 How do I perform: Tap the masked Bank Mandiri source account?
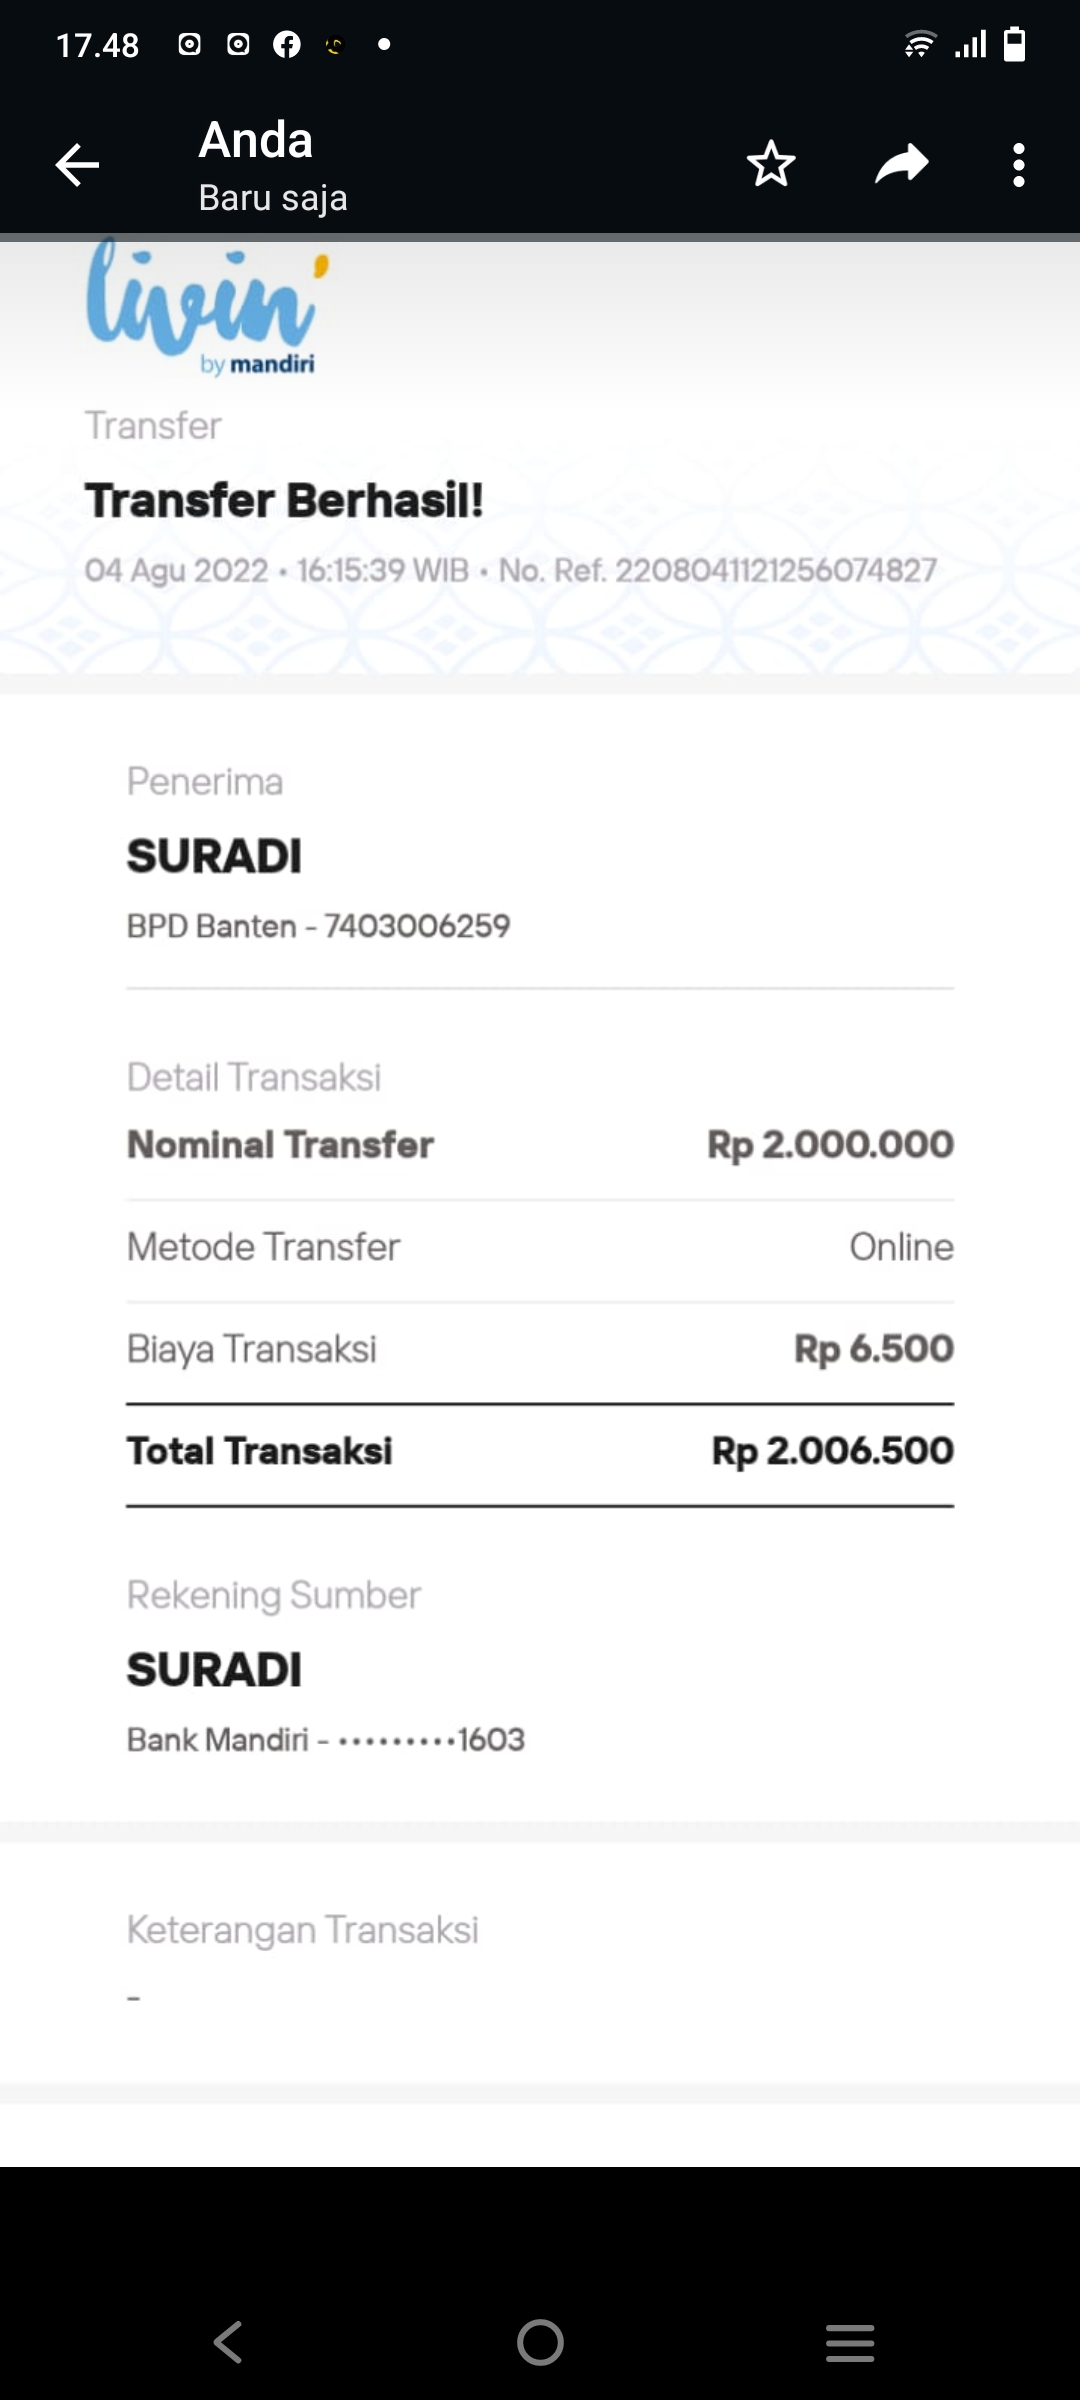[325, 1740]
